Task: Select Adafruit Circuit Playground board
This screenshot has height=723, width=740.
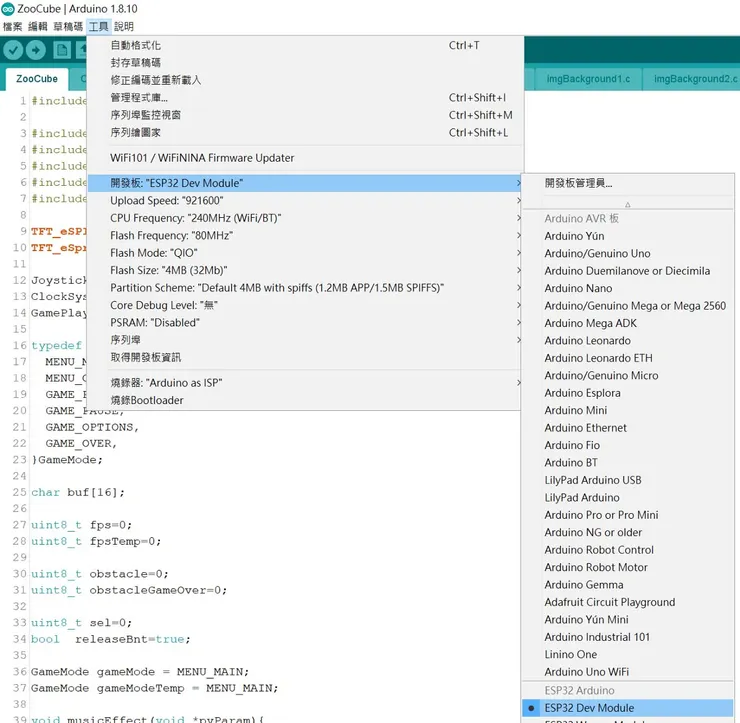Action: pos(609,602)
